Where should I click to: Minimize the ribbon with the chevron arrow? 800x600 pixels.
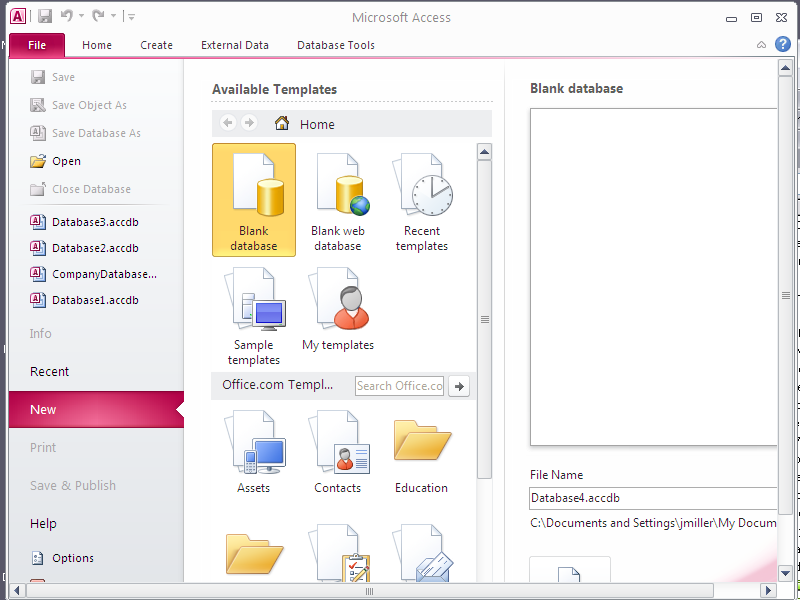pos(762,45)
